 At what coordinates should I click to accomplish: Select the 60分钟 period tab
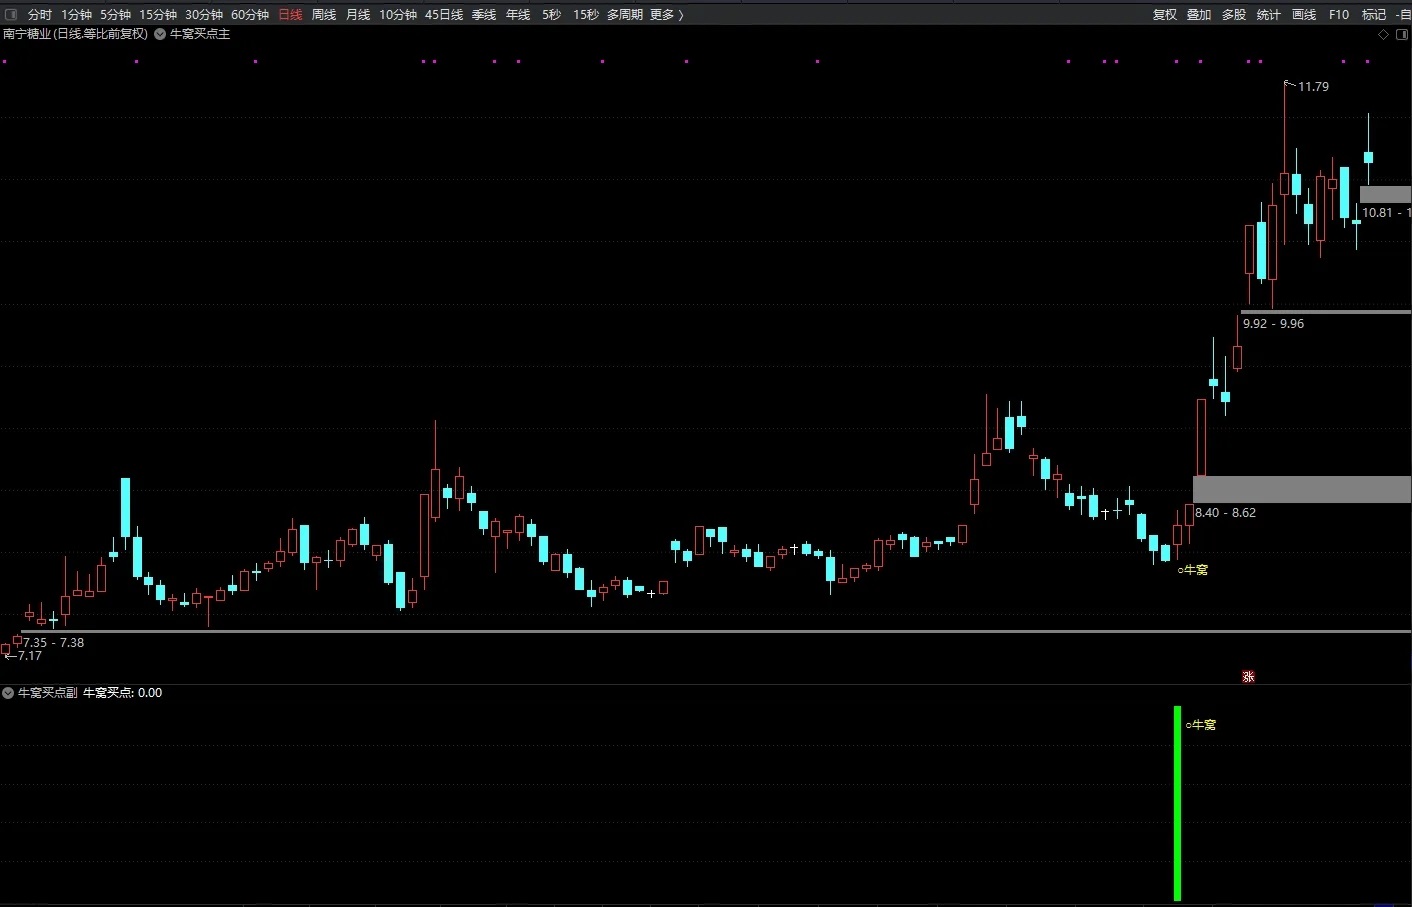pyautogui.click(x=250, y=14)
